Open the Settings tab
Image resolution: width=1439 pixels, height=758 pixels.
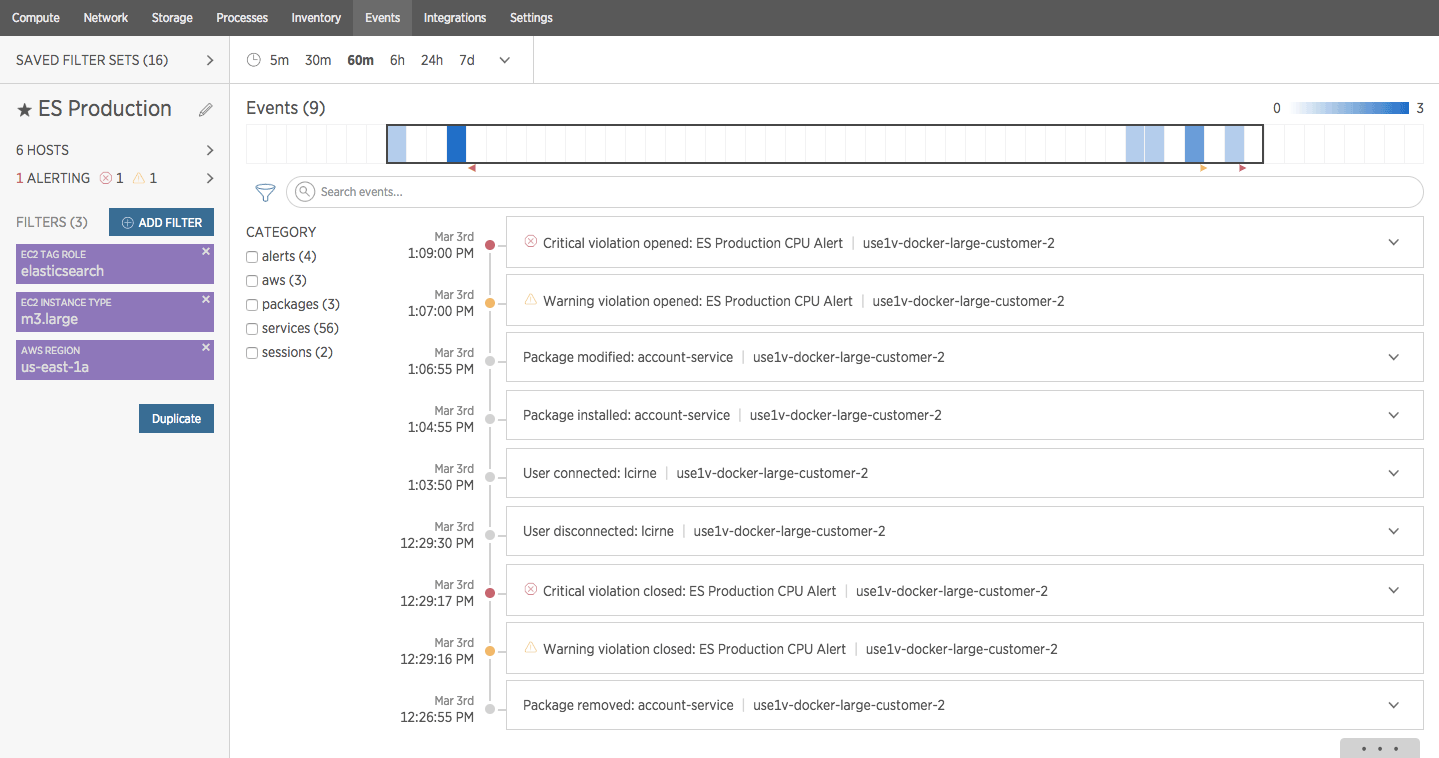tap(530, 17)
